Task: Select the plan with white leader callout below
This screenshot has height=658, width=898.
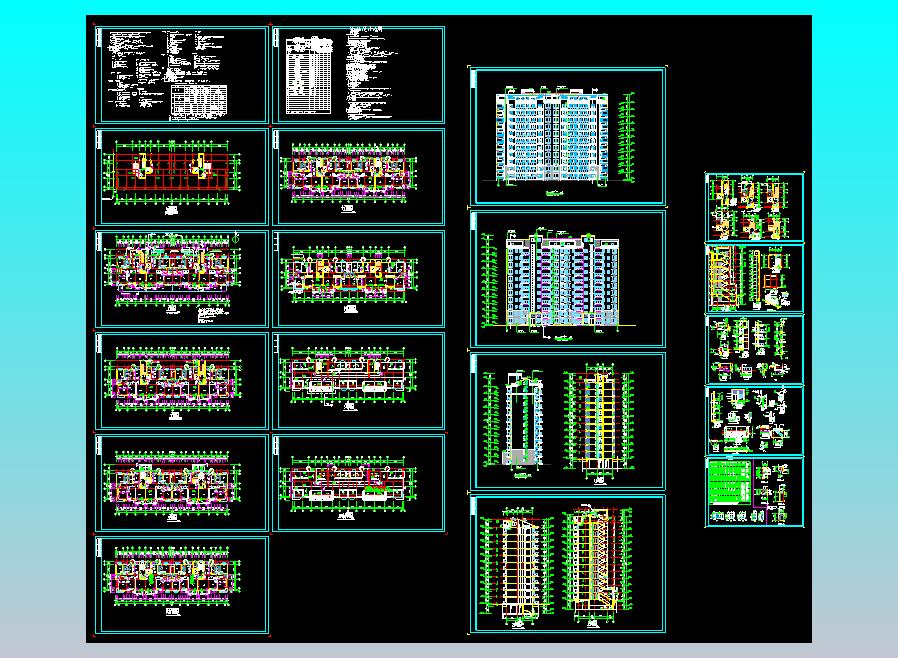Action: (359, 381)
